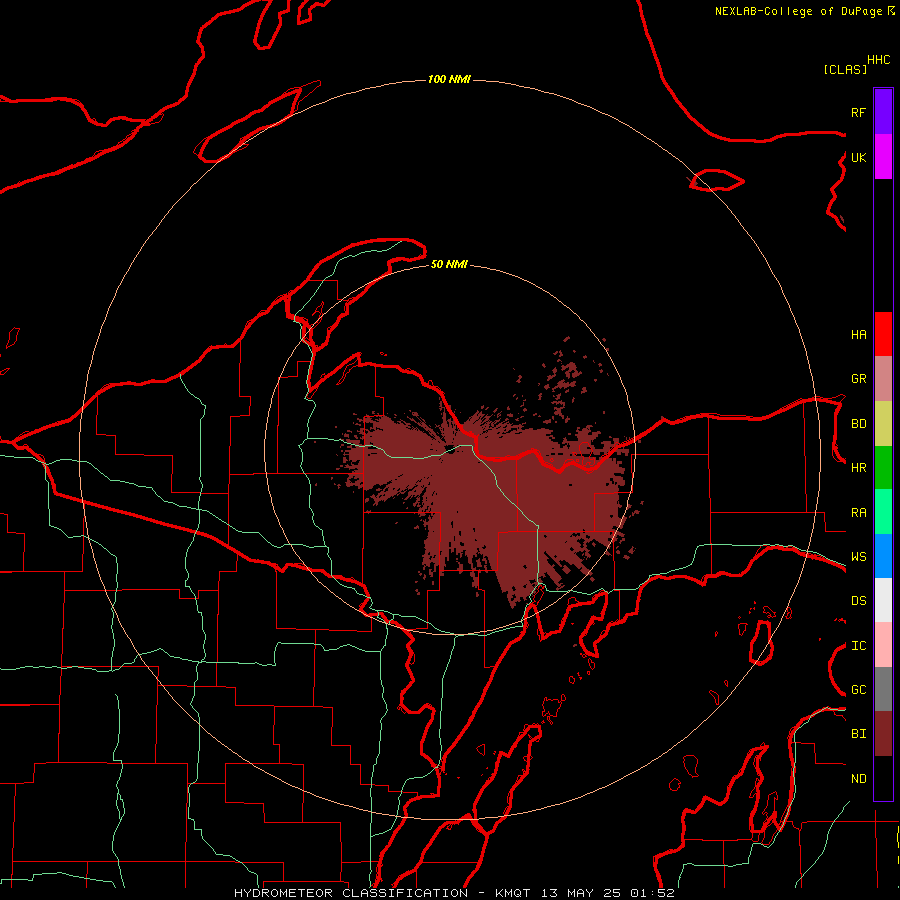
Task: Click the DS legend label
Action: (x=858, y=601)
